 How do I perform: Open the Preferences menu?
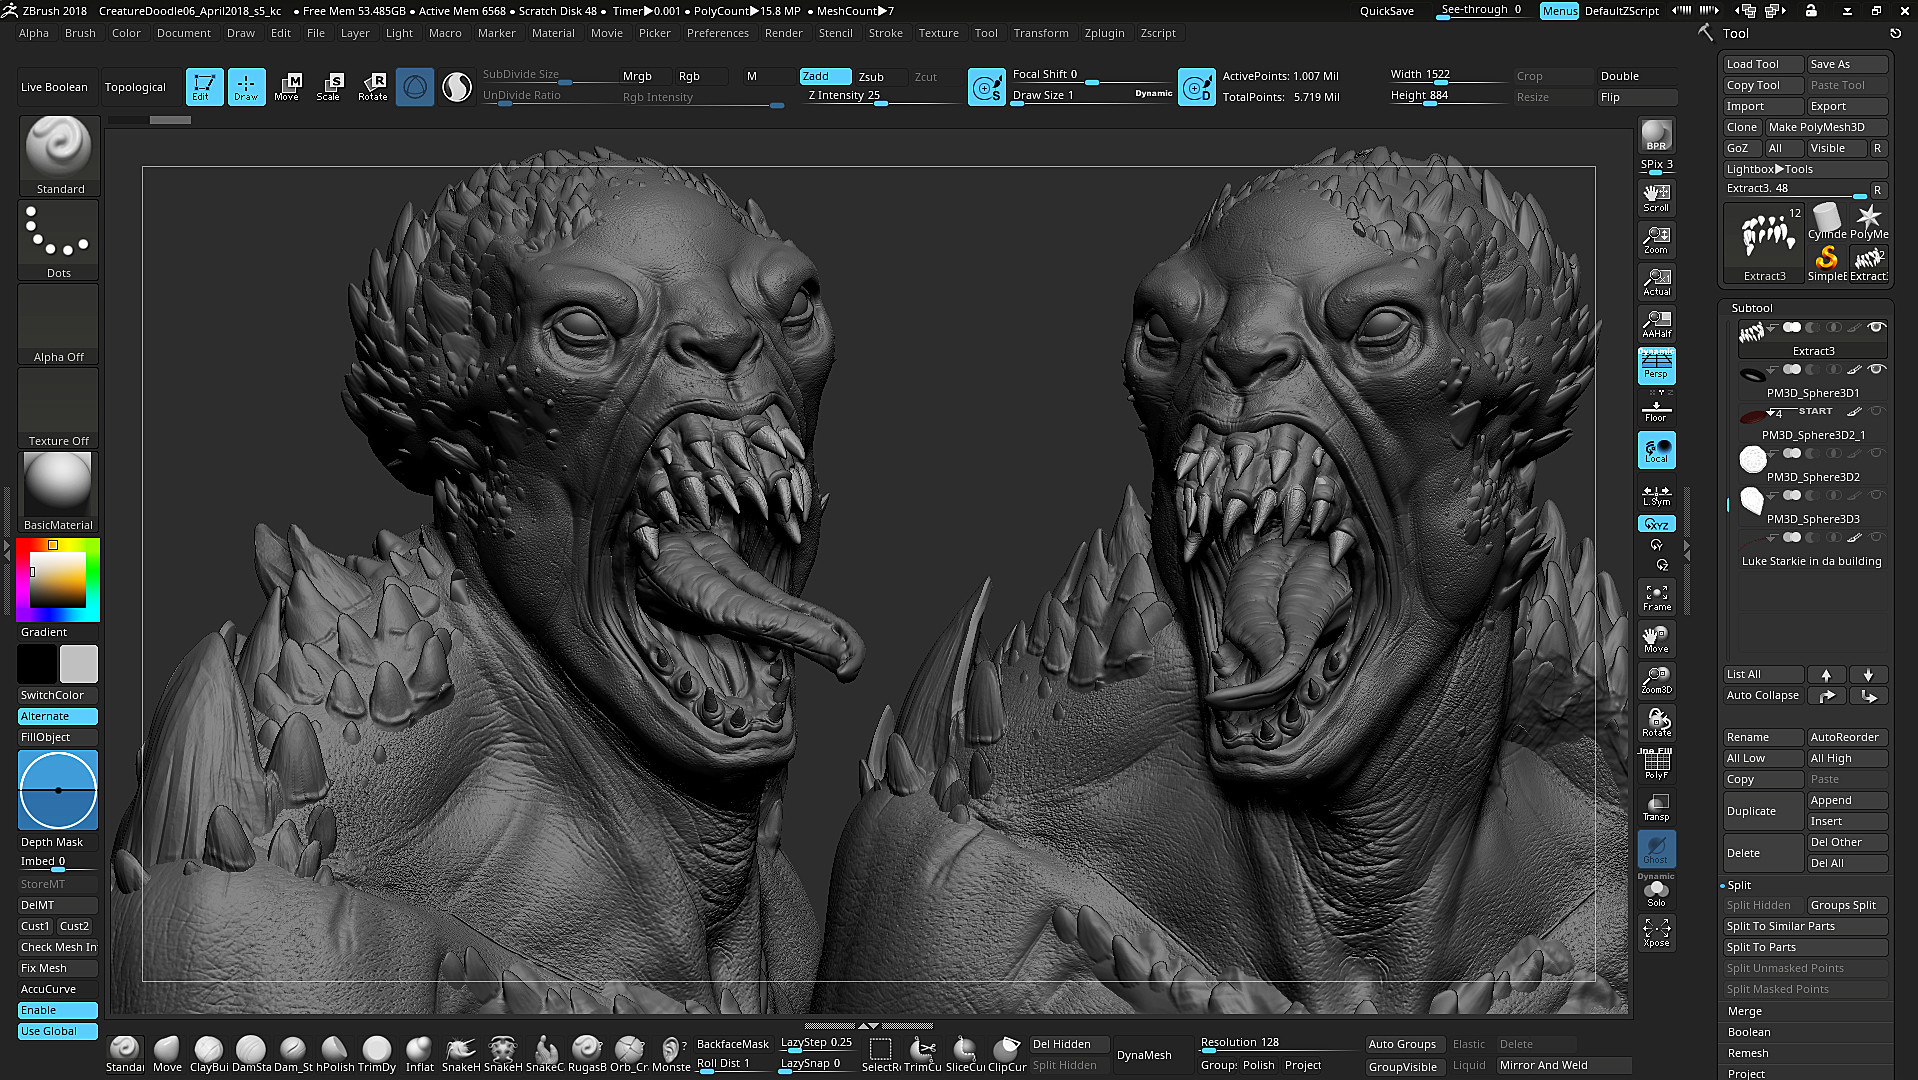(x=717, y=33)
